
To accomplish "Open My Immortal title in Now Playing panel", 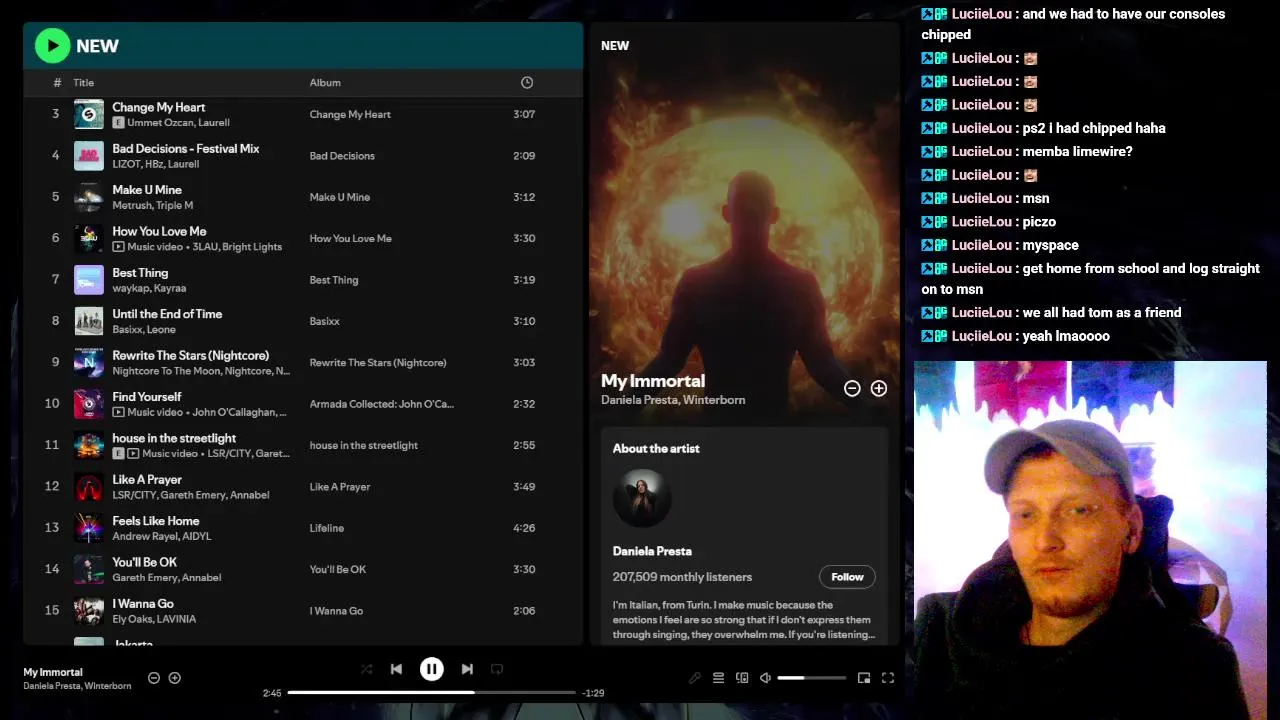I will tap(653, 381).
